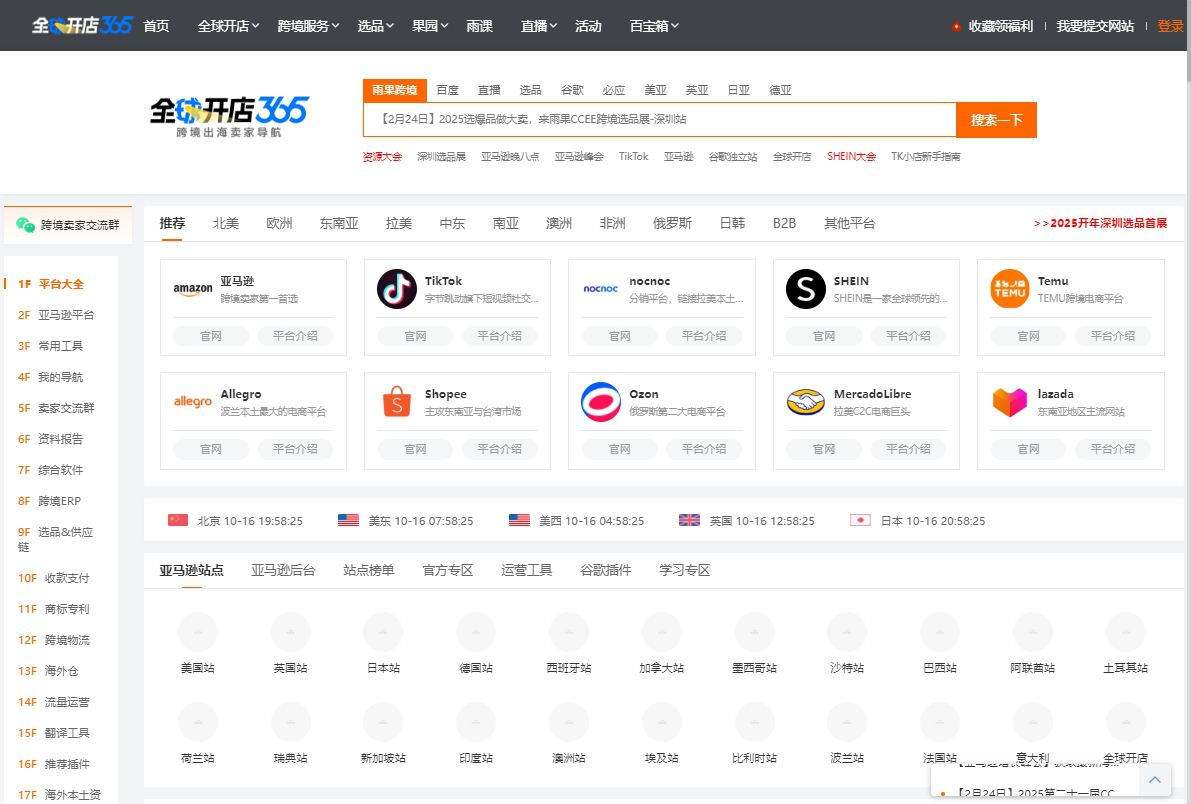This screenshot has height=804, width=1191.
Task: Click the Japan flag next to 日本 time
Action: tap(860, 521)
